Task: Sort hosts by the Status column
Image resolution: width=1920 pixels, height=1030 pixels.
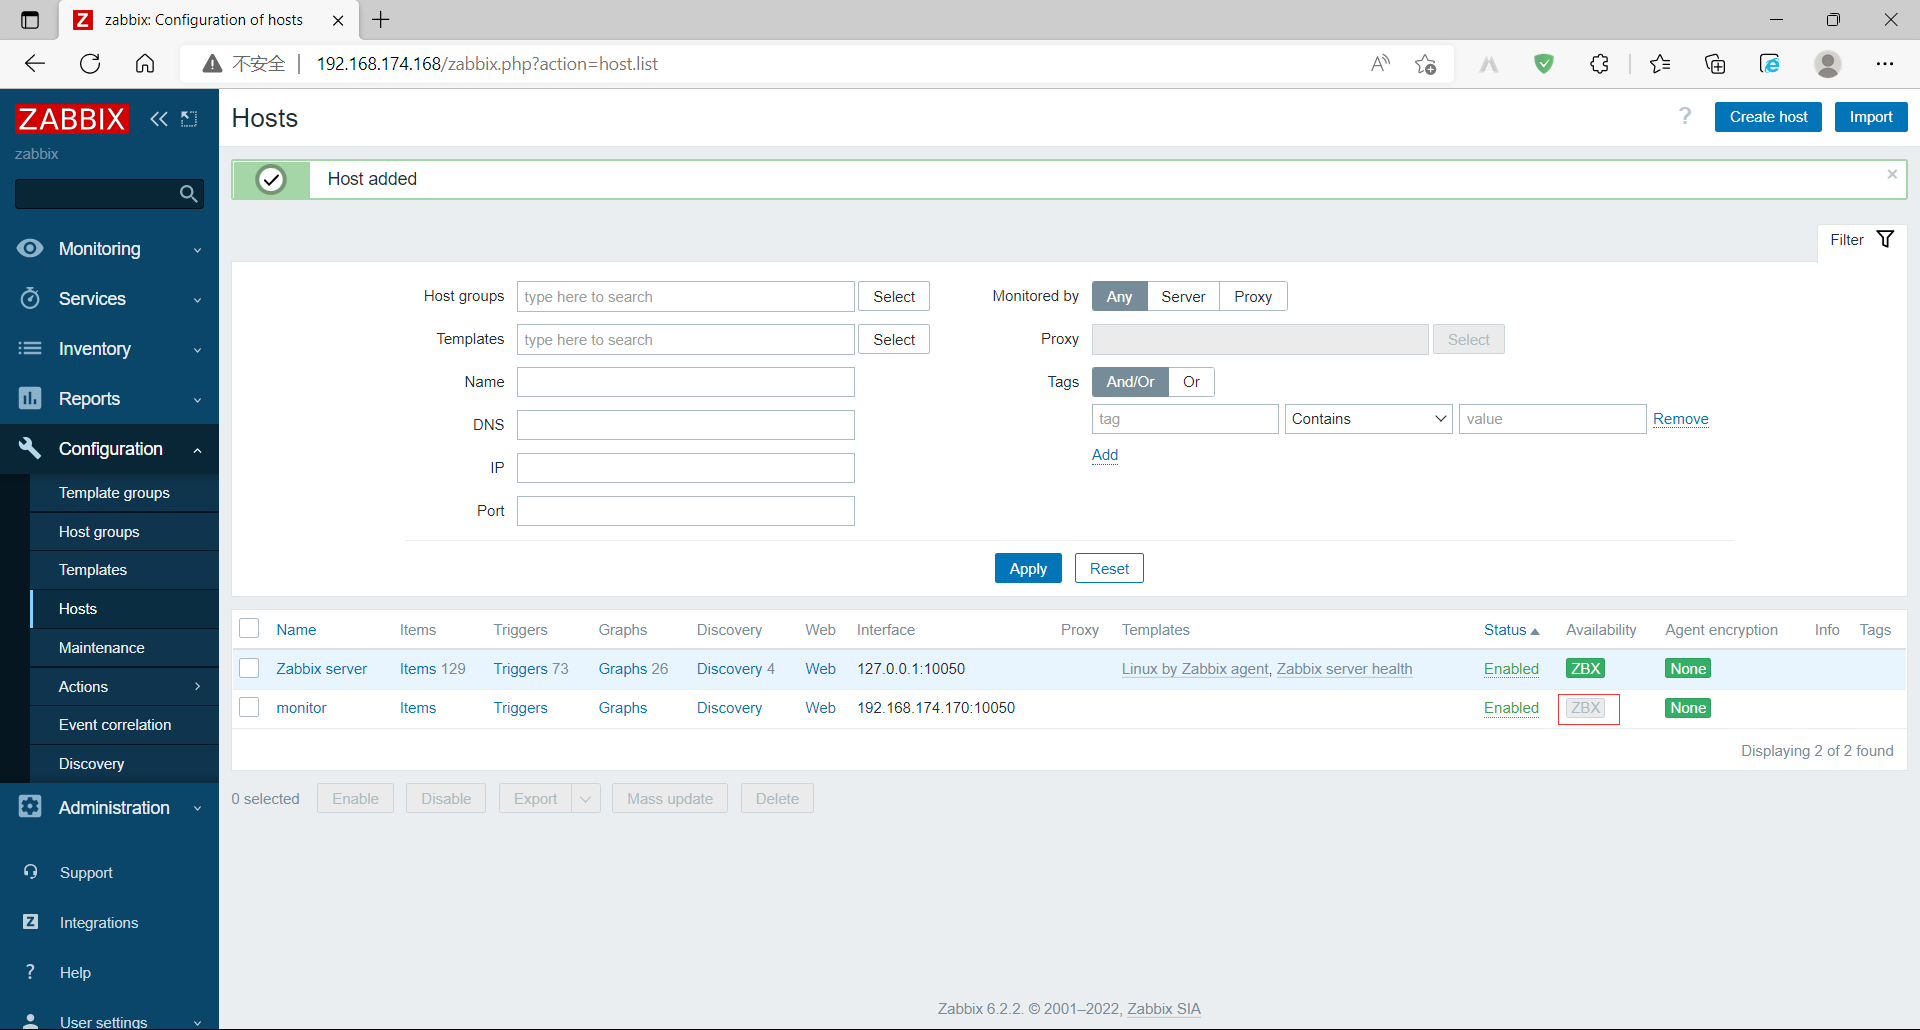Action: point(1511,630)
